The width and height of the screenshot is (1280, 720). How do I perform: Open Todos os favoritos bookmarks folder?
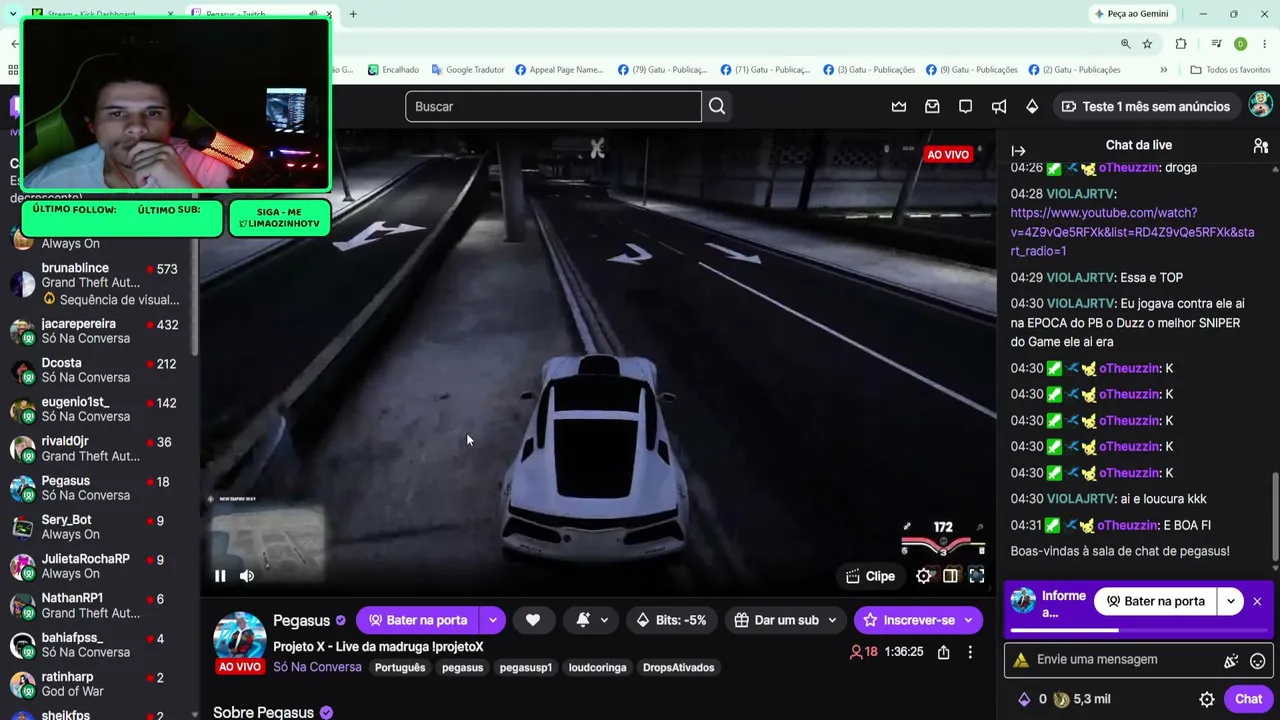(1230, 70)
